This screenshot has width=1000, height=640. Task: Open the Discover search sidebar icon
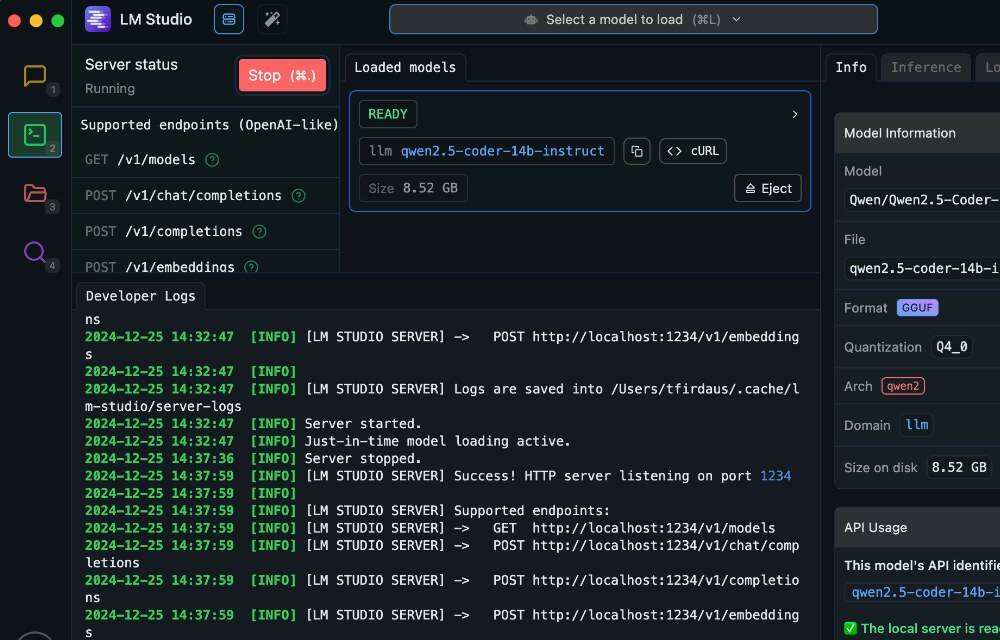click(35, 251)
